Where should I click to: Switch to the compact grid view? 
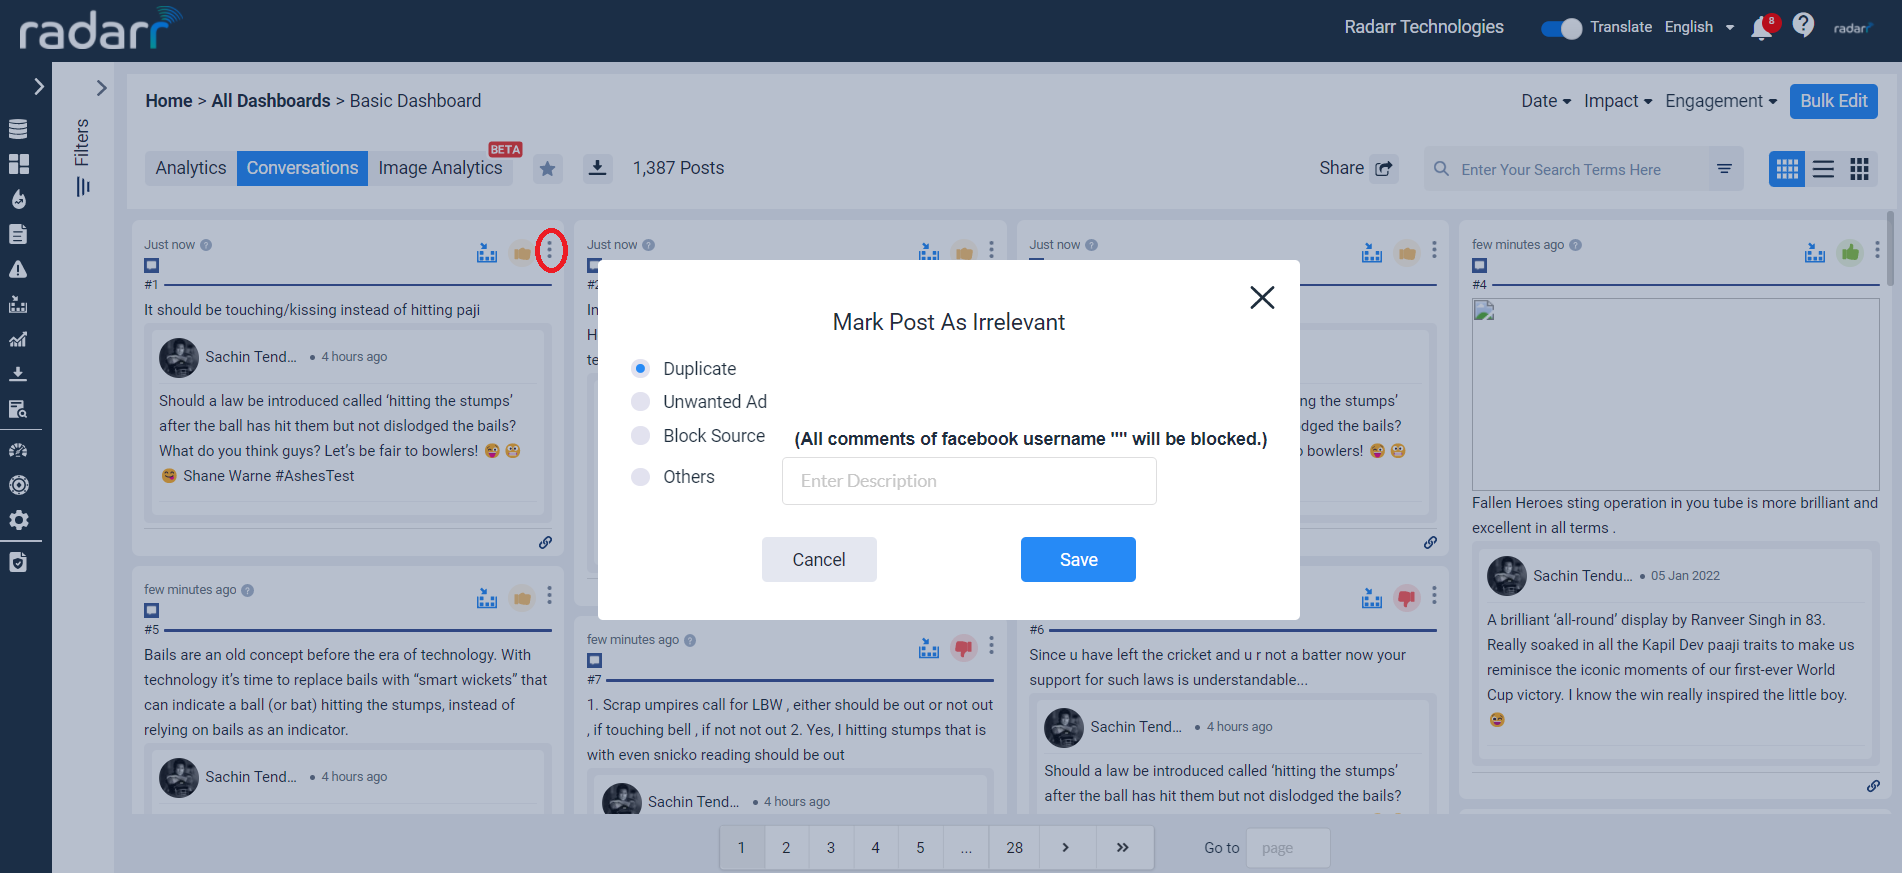1860,169
